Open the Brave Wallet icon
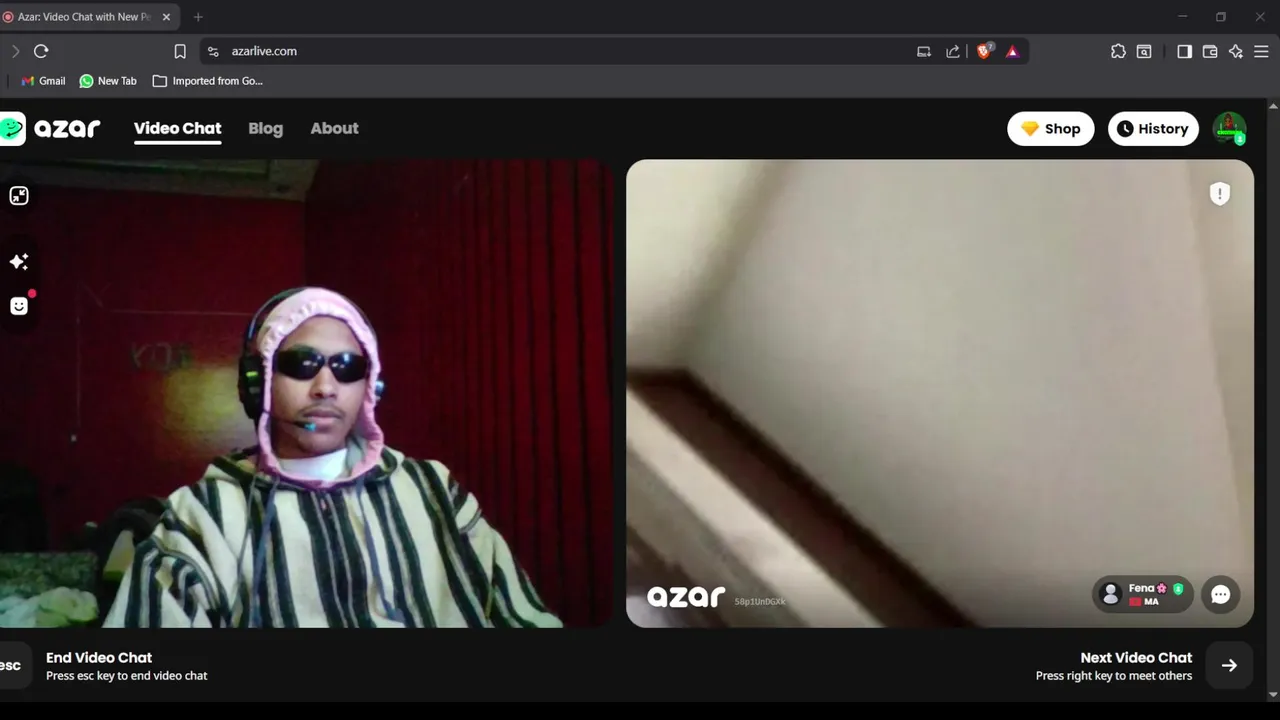The width and height of the screenshot is (1280, 720). coord(1210,51)
